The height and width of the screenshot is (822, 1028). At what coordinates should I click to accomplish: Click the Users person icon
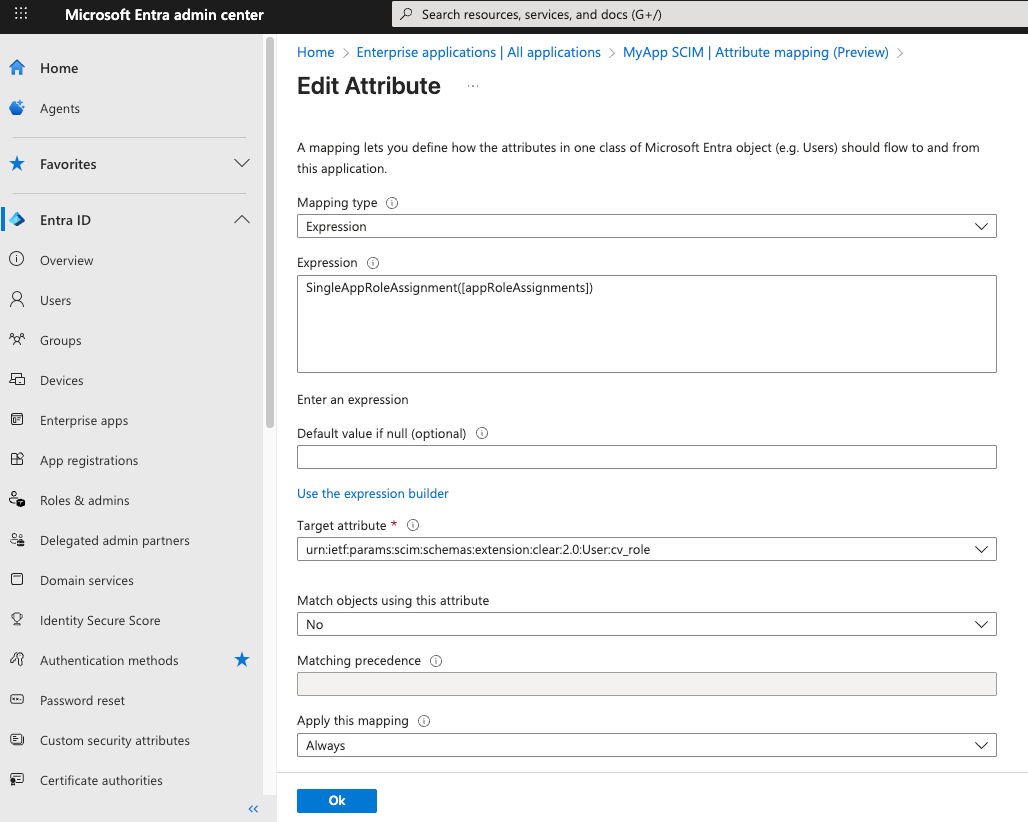point(17,300)
